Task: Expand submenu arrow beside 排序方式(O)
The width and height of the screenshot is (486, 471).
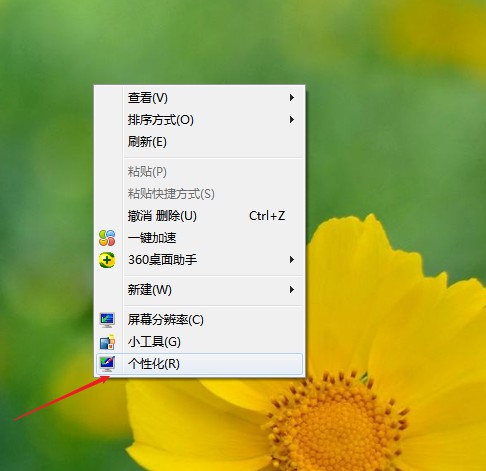Action: pos(292,120)
